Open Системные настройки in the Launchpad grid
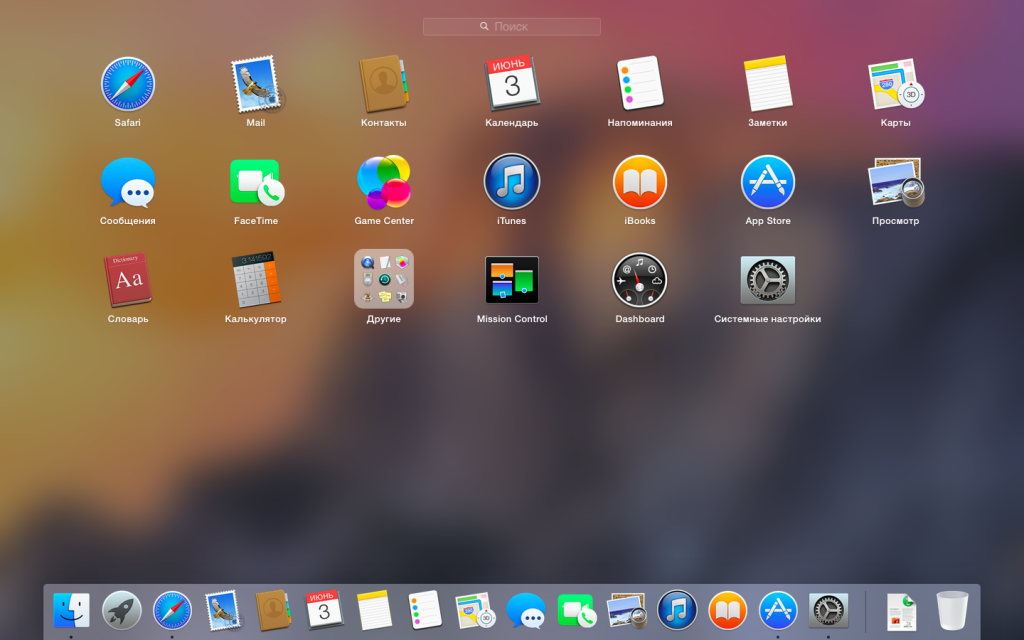This screenshot has height=640, width=1024. pos(768,280)
